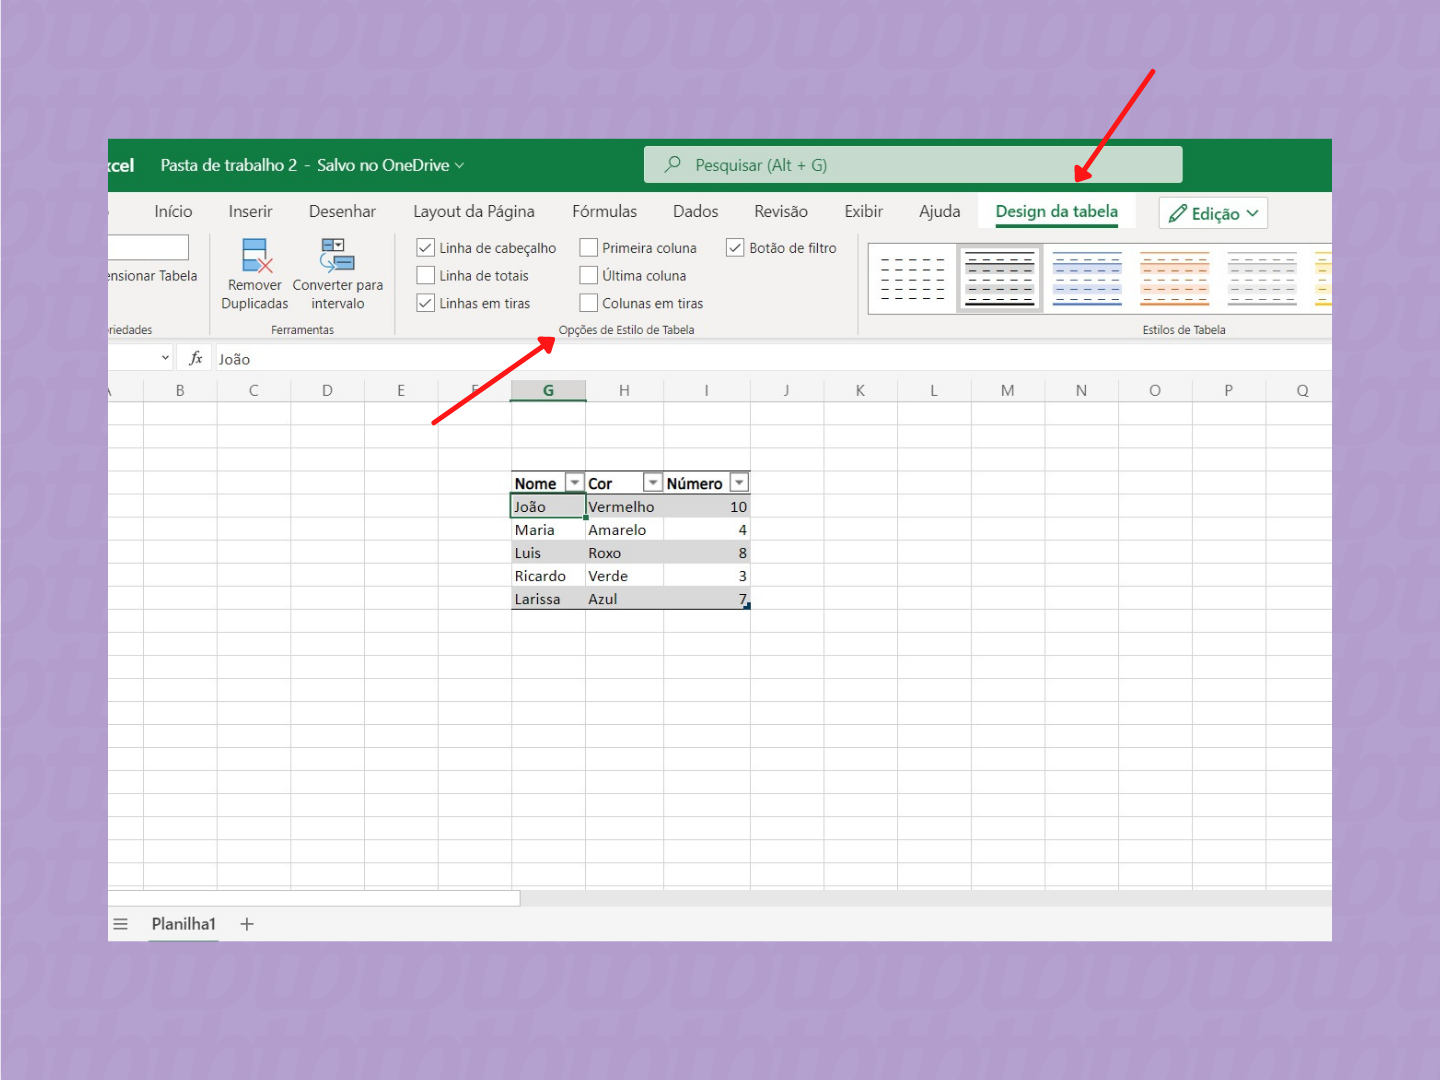Screen dimensions: 1440x1080
Task: Open the Exibir tab
Action: click(863, 211)
